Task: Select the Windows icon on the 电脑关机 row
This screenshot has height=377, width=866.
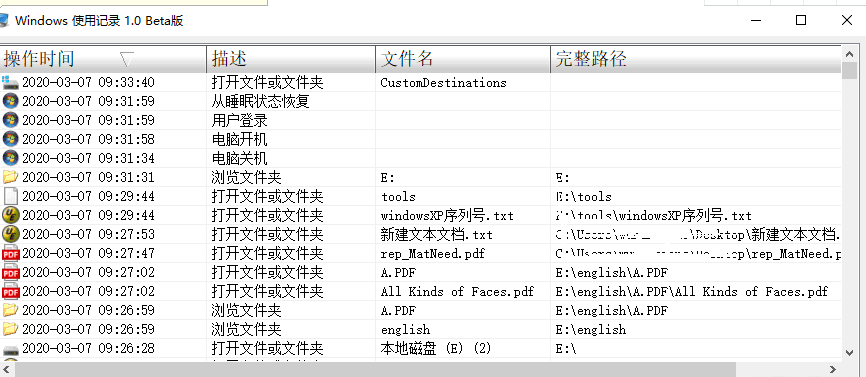Action: click(10, 158)
